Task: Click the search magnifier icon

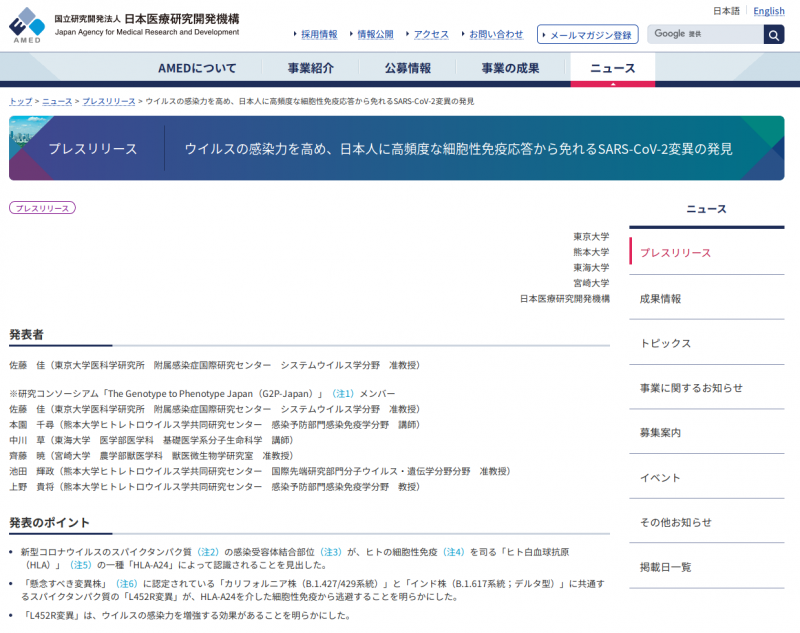Action: pos(773,33)
